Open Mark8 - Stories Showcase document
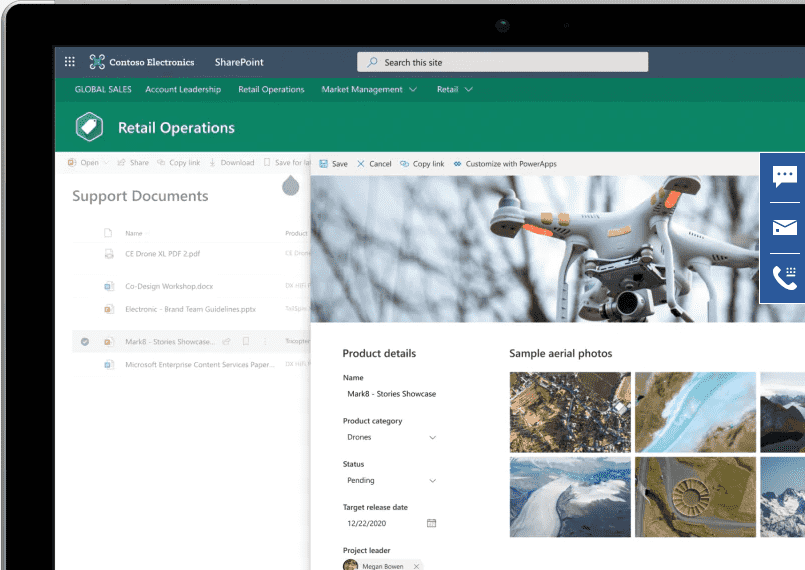The width and height of the screenshot is (805, 570). click(170, 341)
